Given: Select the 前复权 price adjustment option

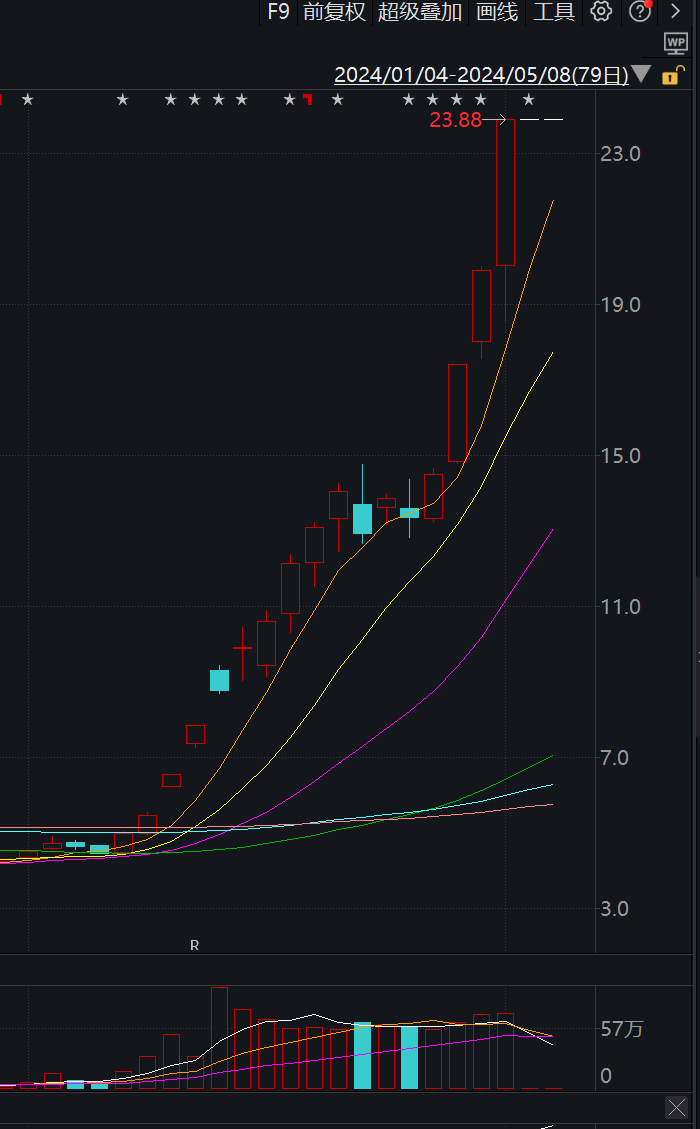Looking at the screenshot, I should coord(334,12).
